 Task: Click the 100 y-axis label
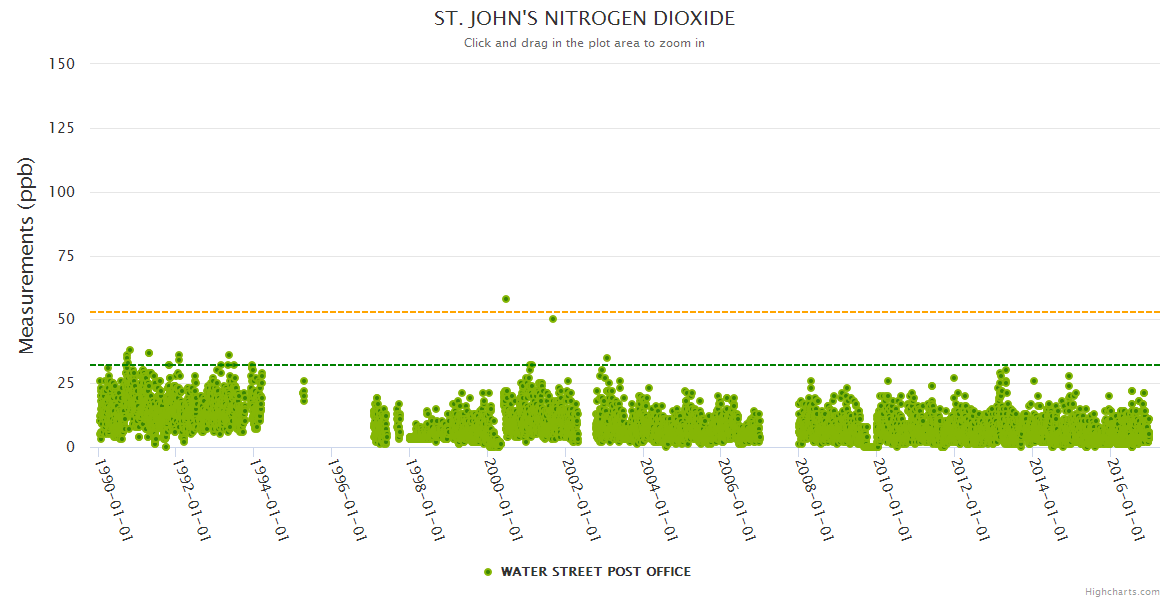pos(62,192)
